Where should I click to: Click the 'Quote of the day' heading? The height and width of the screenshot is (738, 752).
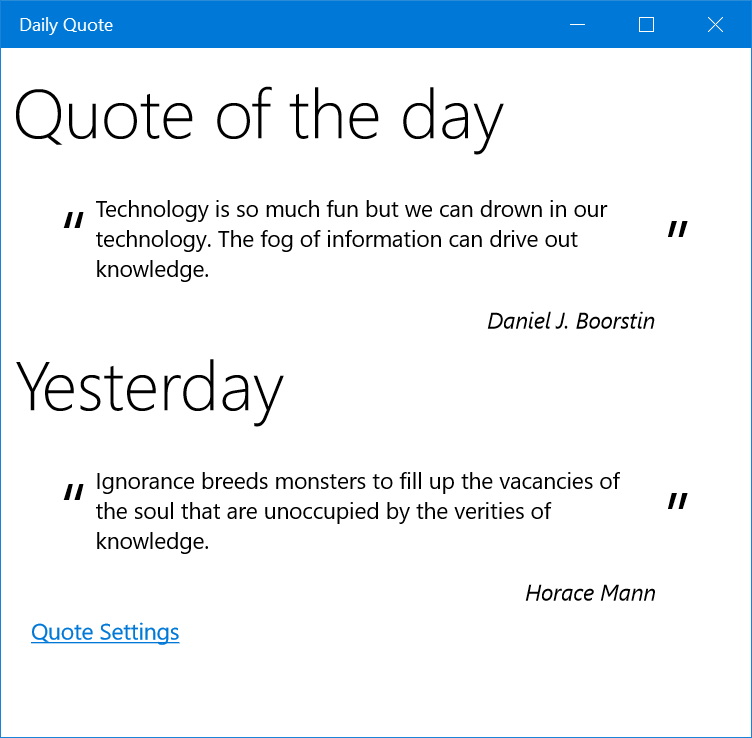click(258, 115)
